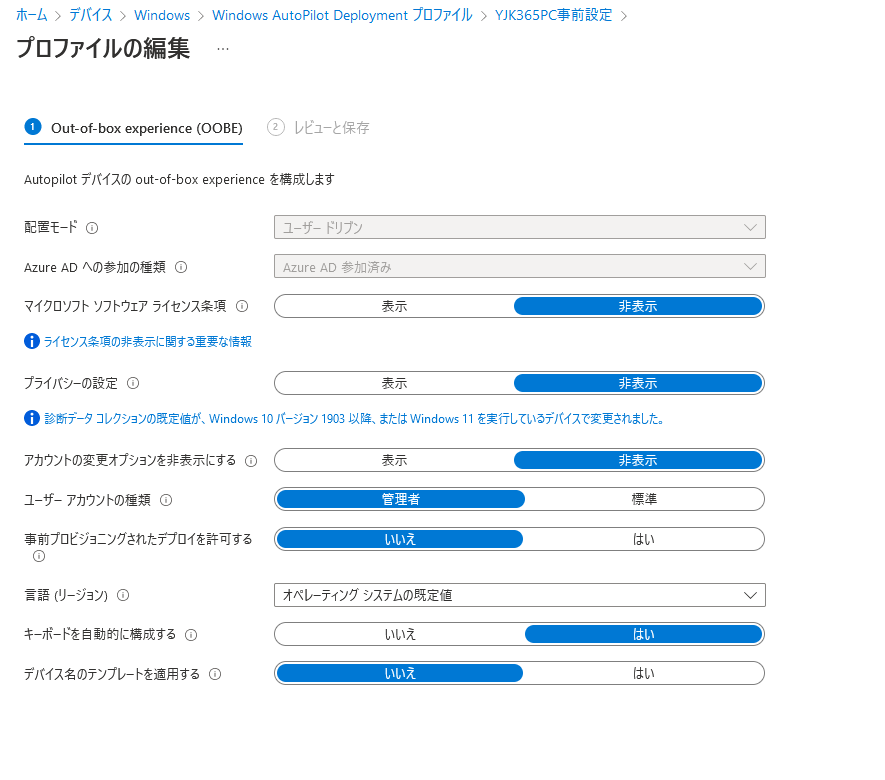Click info icon beside キーボードを自動的に構成する
Image resolution: width=885 pixels, height=780 pixels.
(x=191, y=635)
